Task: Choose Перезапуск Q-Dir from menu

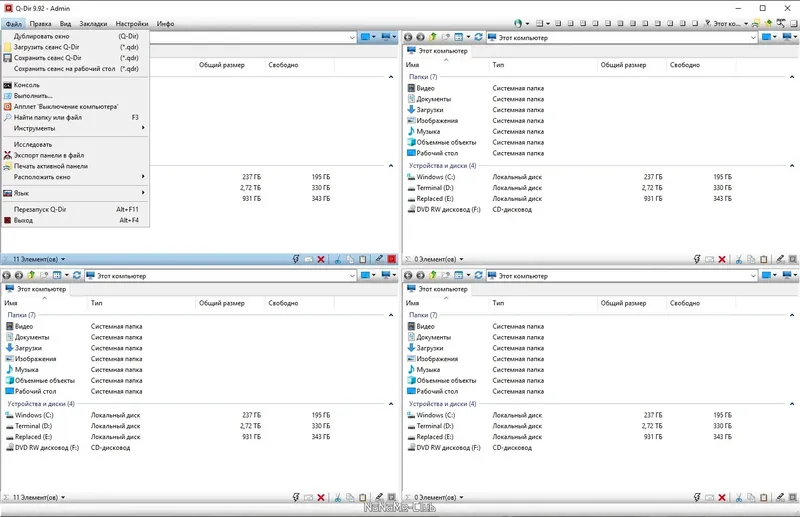Action: click(75, 209)
